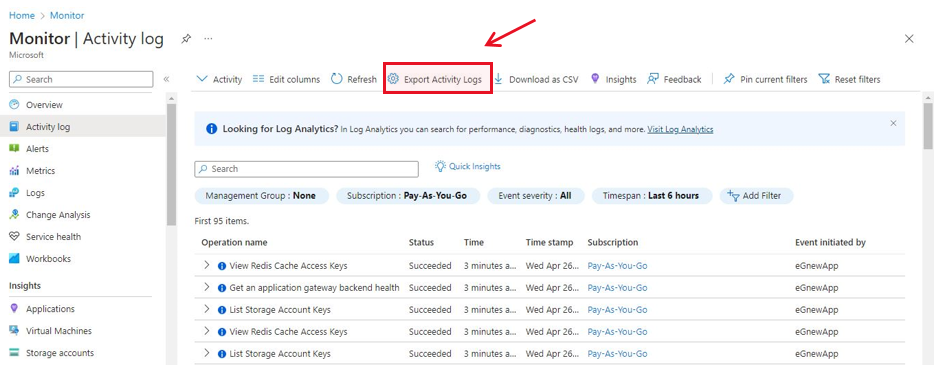The height and width of the screenshot is (374, 936).
Task: Open Alerts from the sidebar
Action: [38, 149]
